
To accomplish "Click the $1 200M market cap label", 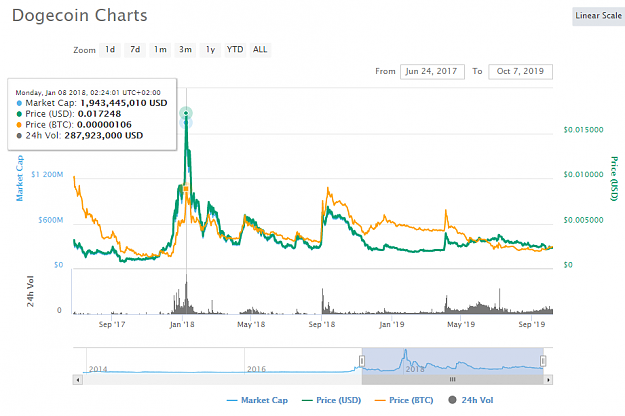I will (47, 175).
